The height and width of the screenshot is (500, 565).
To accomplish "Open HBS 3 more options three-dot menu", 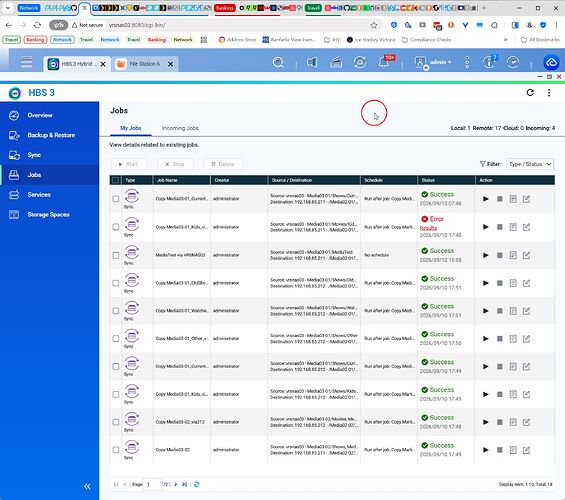I will pyautogui.click(x=549, y=93).
